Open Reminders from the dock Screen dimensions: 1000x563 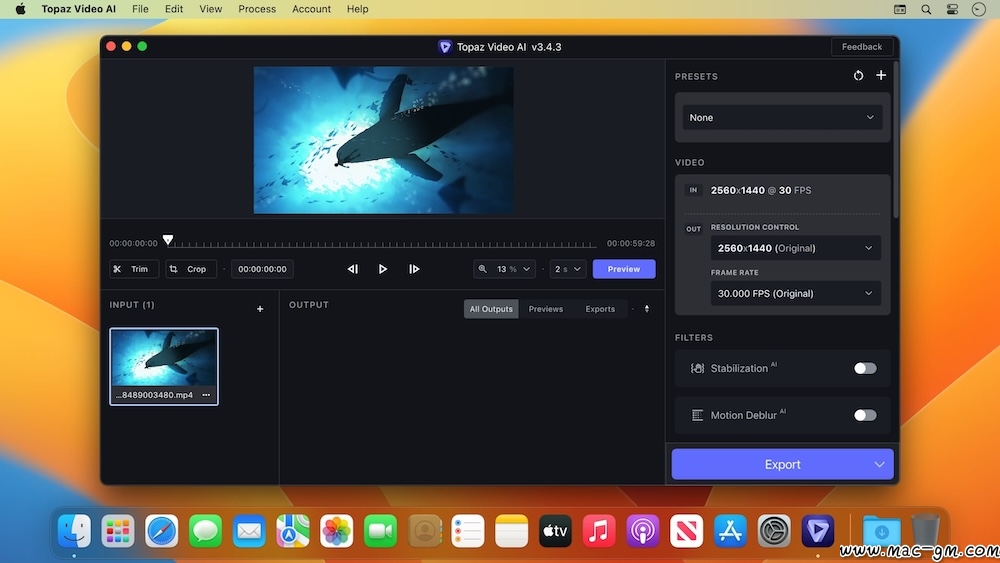[x=467, y=530]
